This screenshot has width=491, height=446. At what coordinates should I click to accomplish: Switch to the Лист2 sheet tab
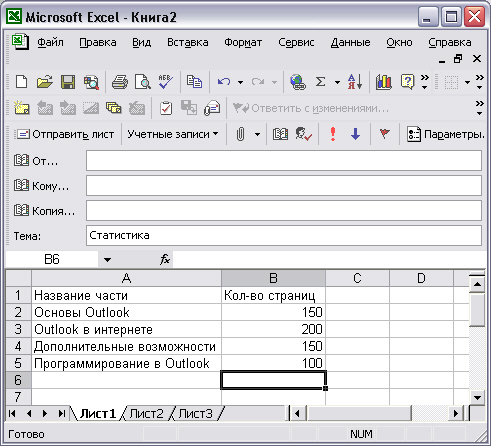coord(147,414)
